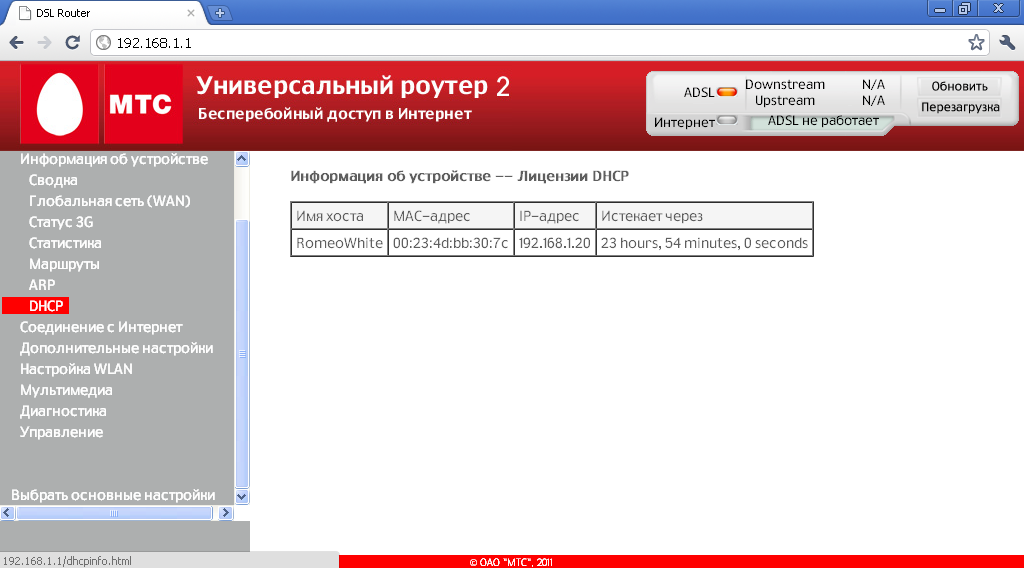Click the MTS egg logo

[60, 106]
